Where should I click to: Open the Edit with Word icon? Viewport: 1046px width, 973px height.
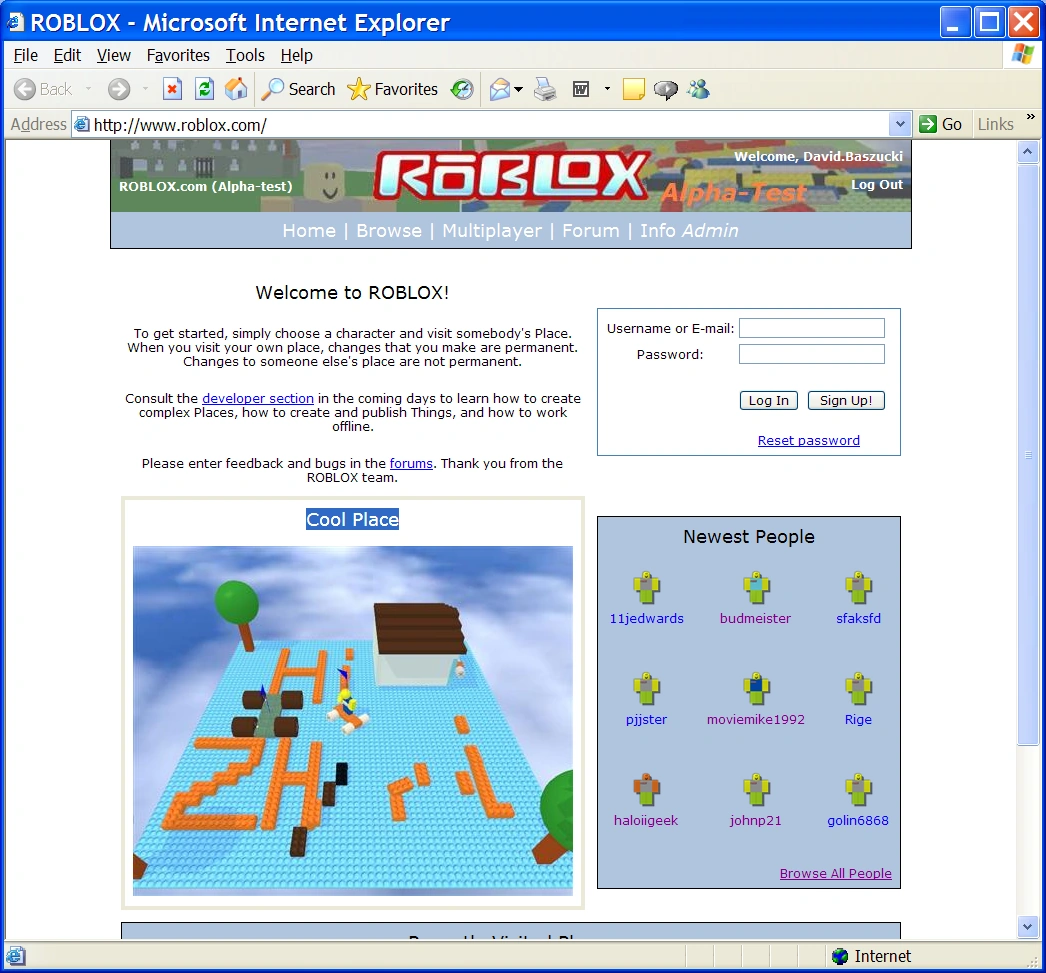click(x=580, y=89)
